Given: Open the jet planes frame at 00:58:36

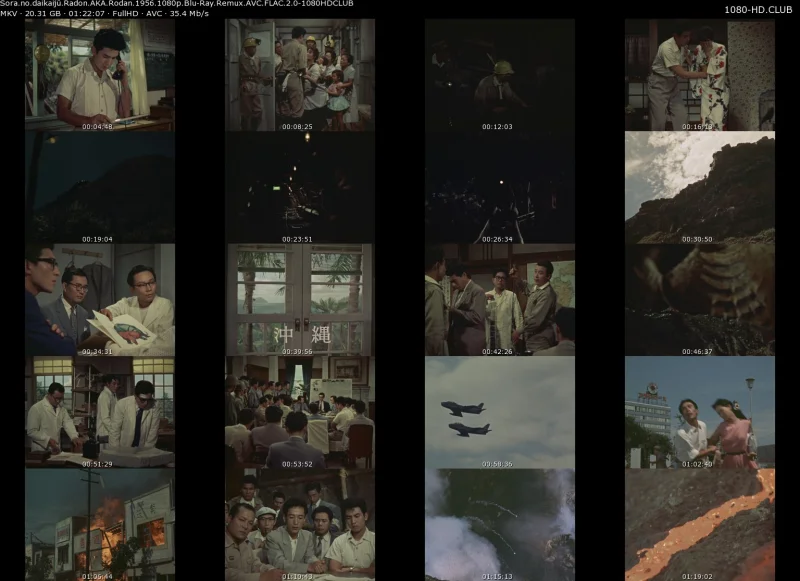Looking at the screenshot, I should pyautogui.click(x=500, y=413).
